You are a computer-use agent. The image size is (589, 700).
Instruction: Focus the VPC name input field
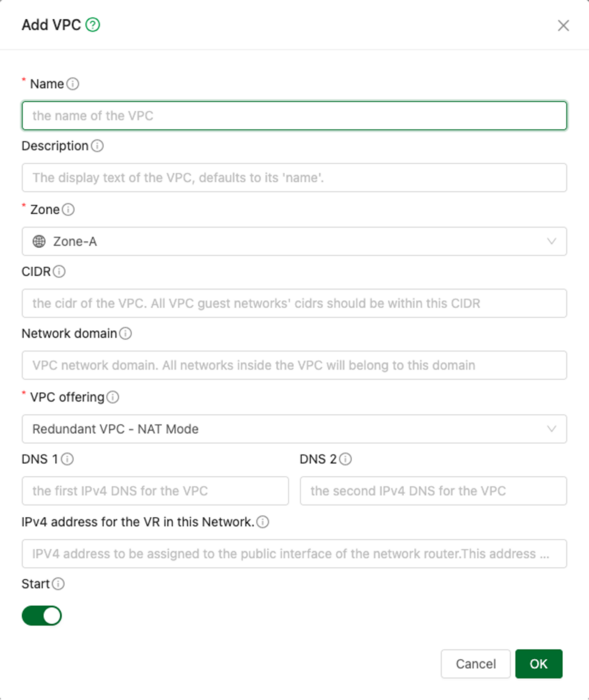coord(294,116)
